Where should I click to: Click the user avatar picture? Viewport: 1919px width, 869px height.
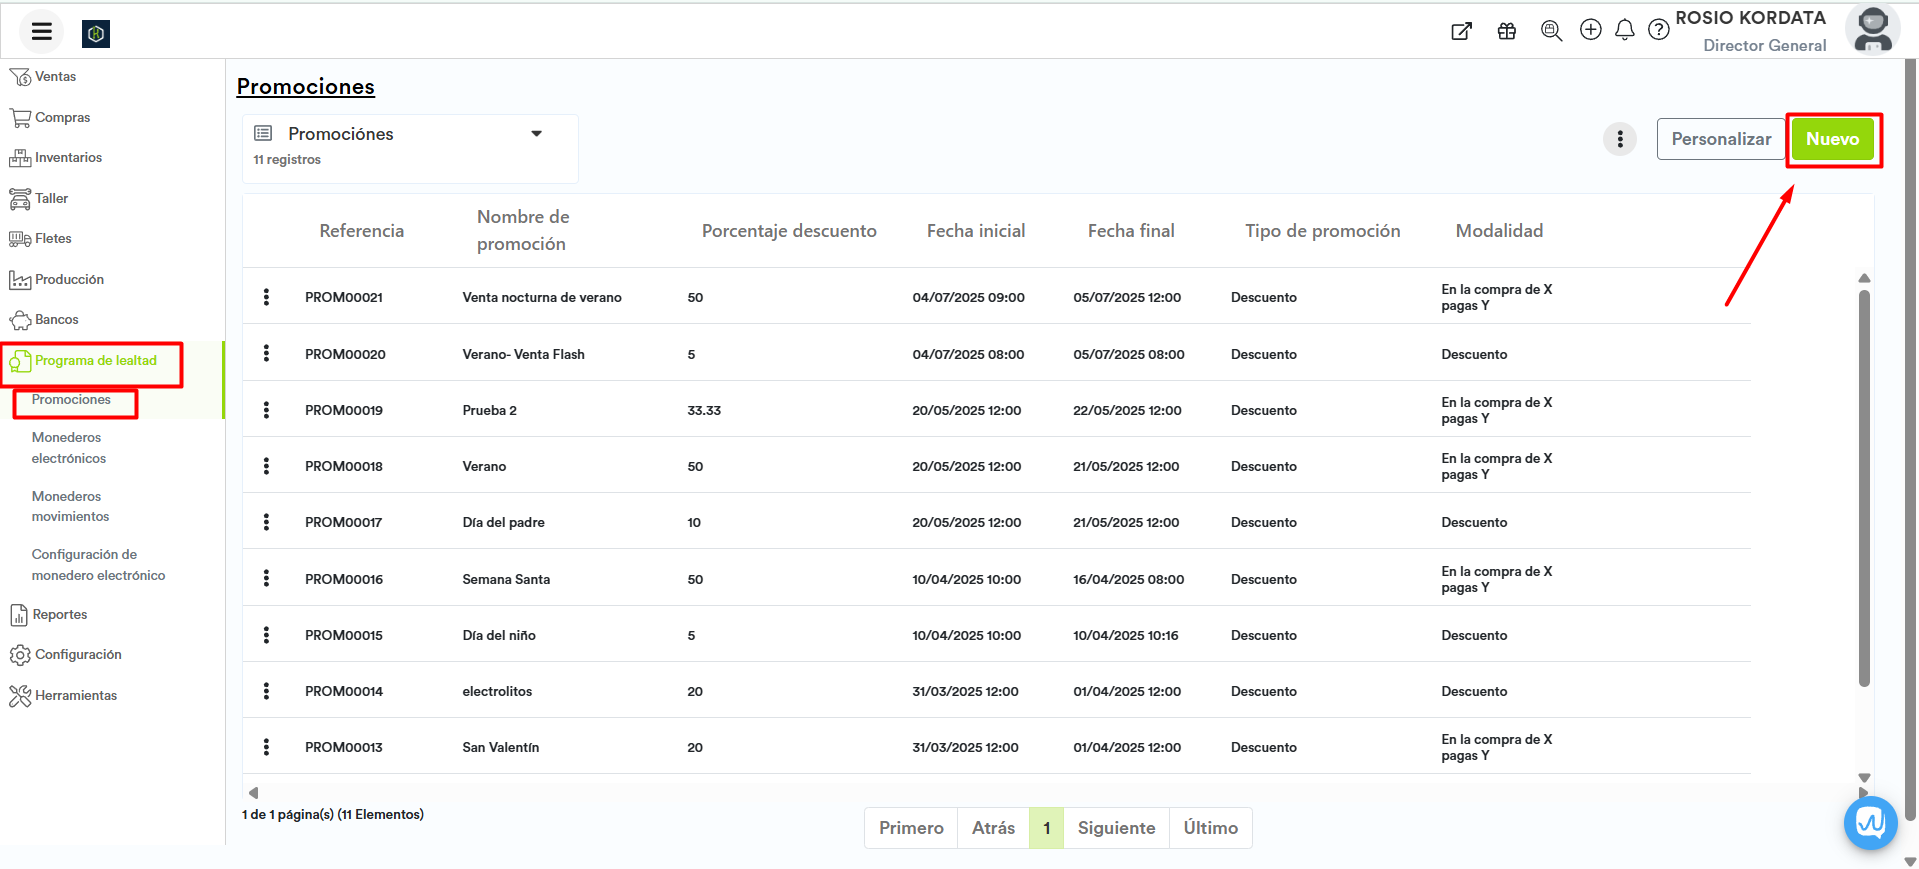(1872, 29)
